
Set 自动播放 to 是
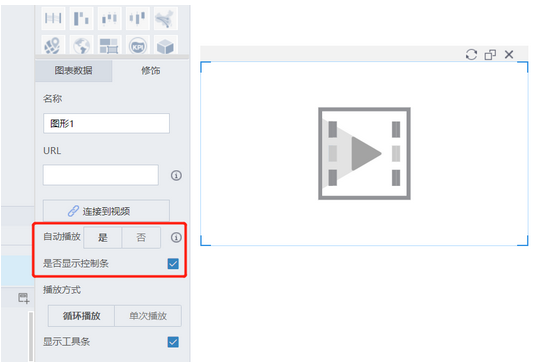[x=103, y=237]
